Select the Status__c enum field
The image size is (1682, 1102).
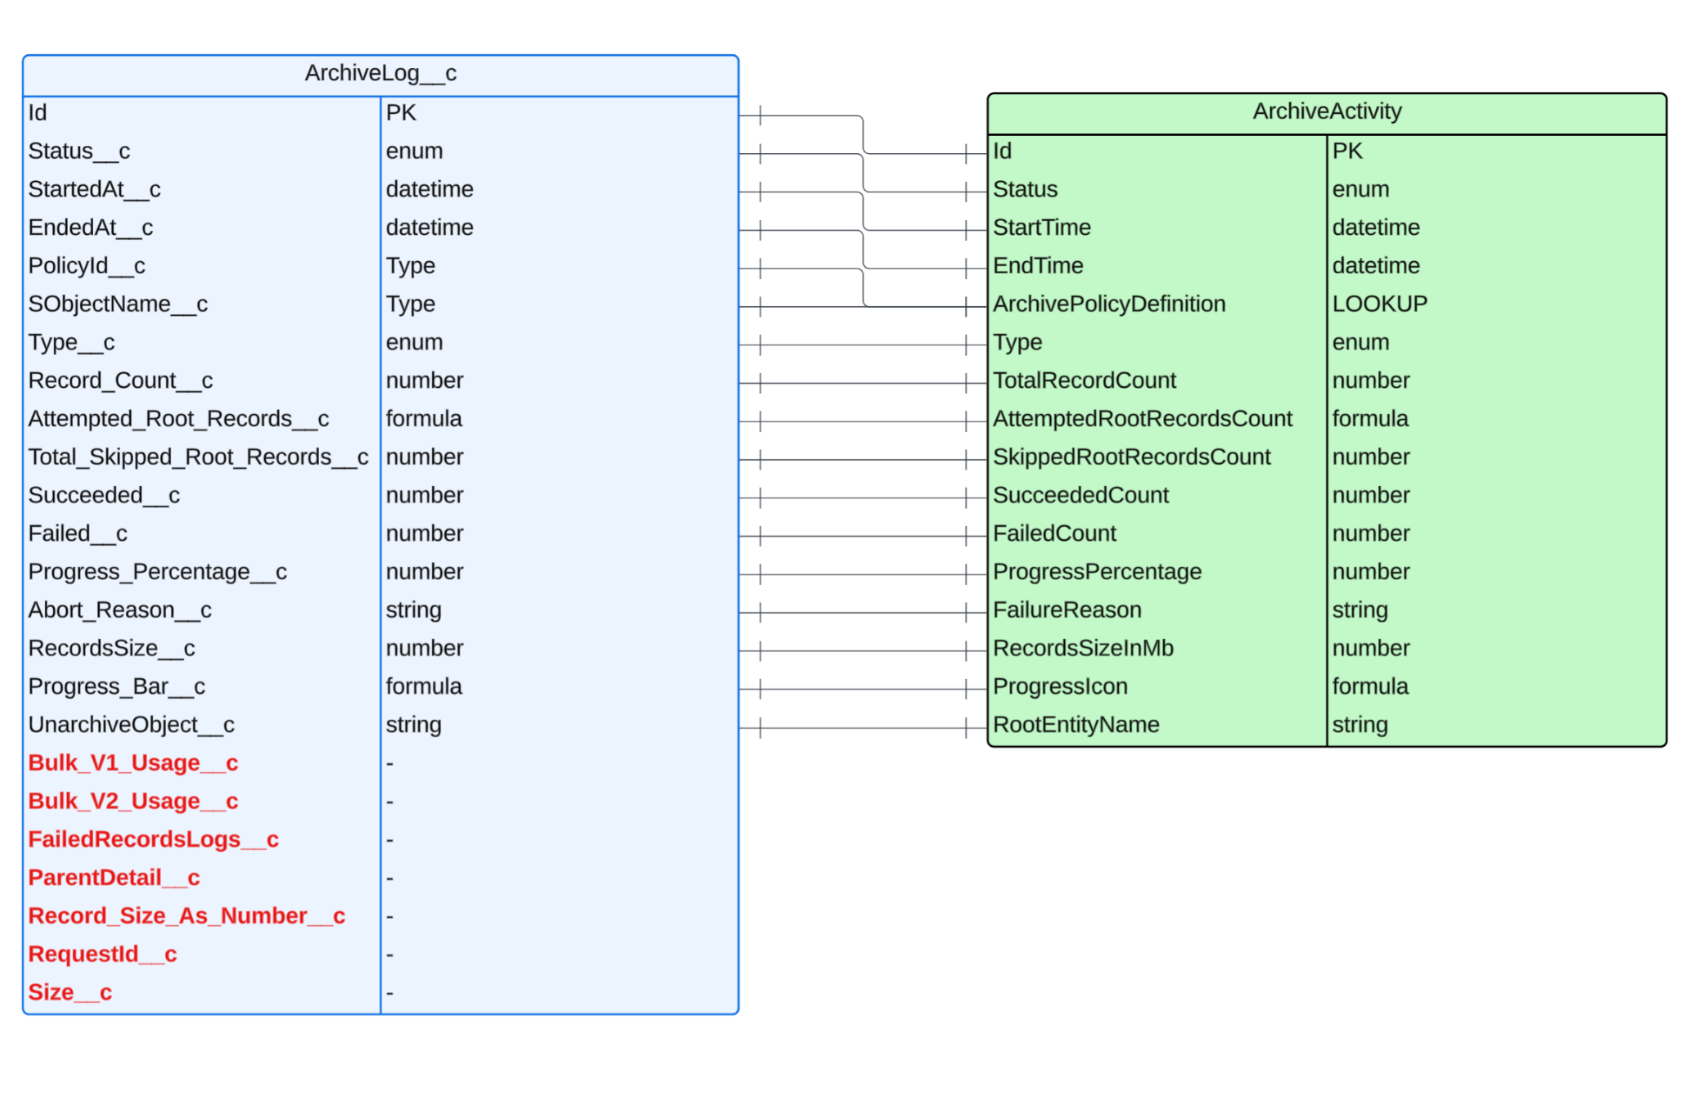[x=200, y=151]
